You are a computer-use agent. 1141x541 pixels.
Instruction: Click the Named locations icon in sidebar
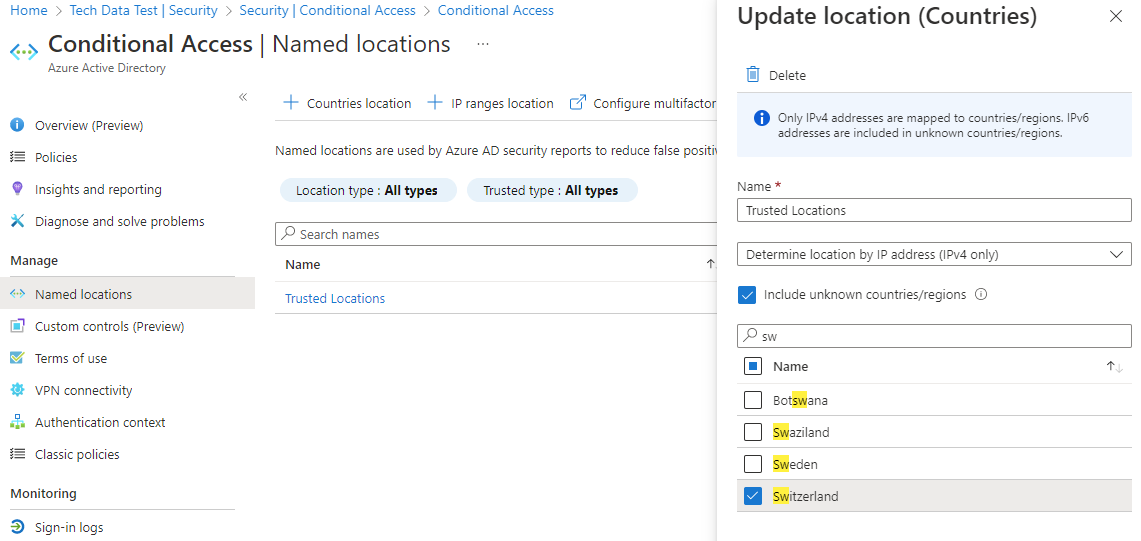[x=17, y=294]
